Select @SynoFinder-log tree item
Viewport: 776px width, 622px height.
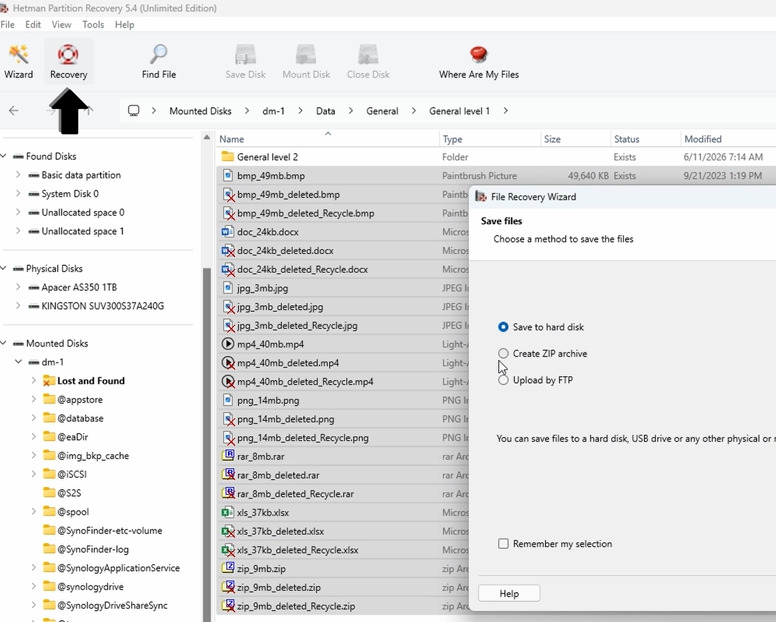pos(93,549)
